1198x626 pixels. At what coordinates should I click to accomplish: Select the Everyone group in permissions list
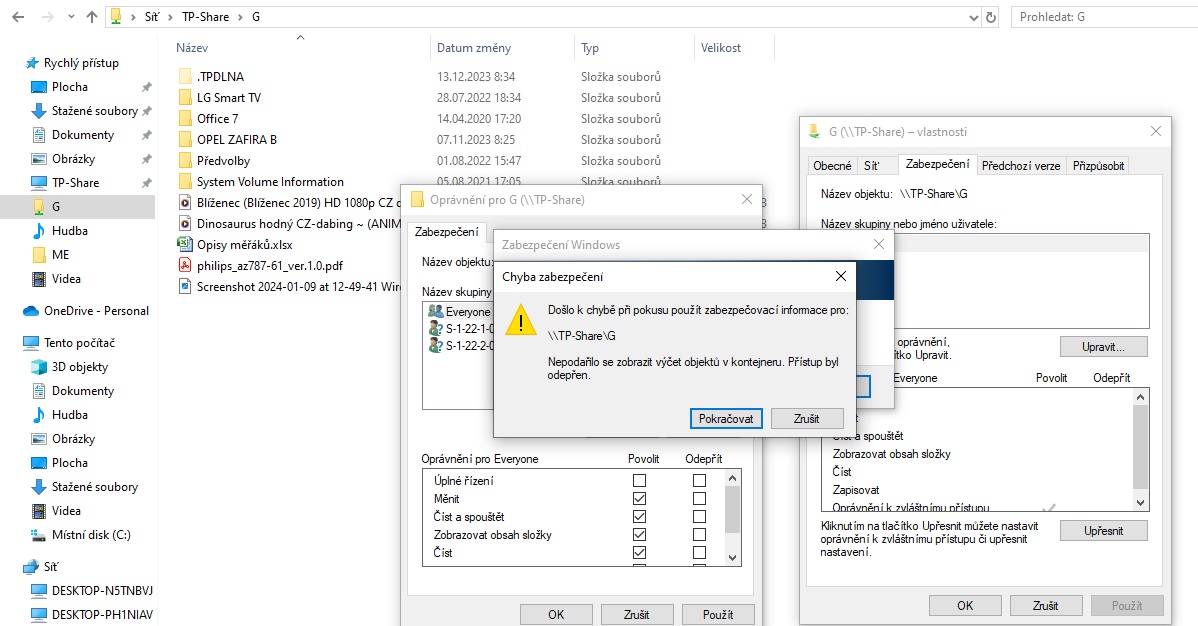pyautogui.click(x=467, y=312)
